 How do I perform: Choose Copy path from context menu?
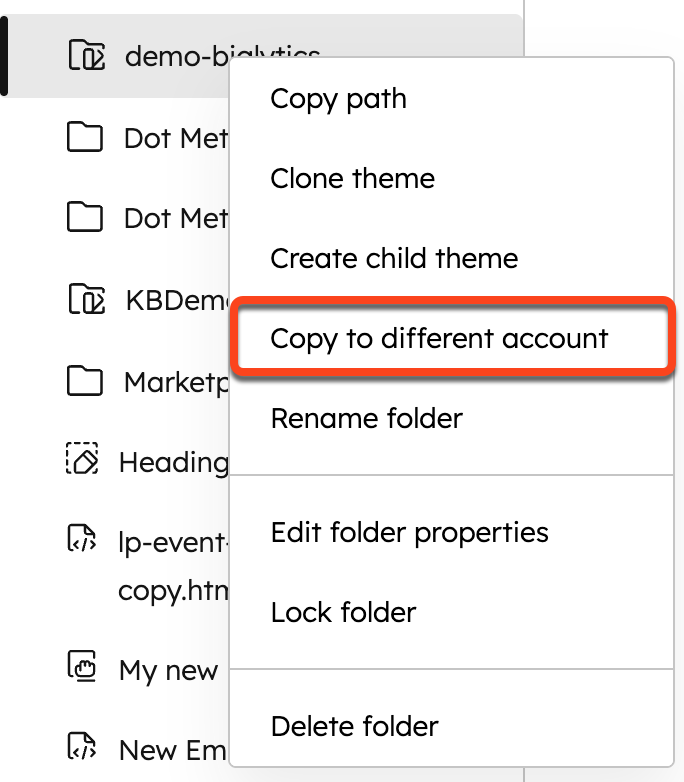pyautogui.click(x=338, y=99)
